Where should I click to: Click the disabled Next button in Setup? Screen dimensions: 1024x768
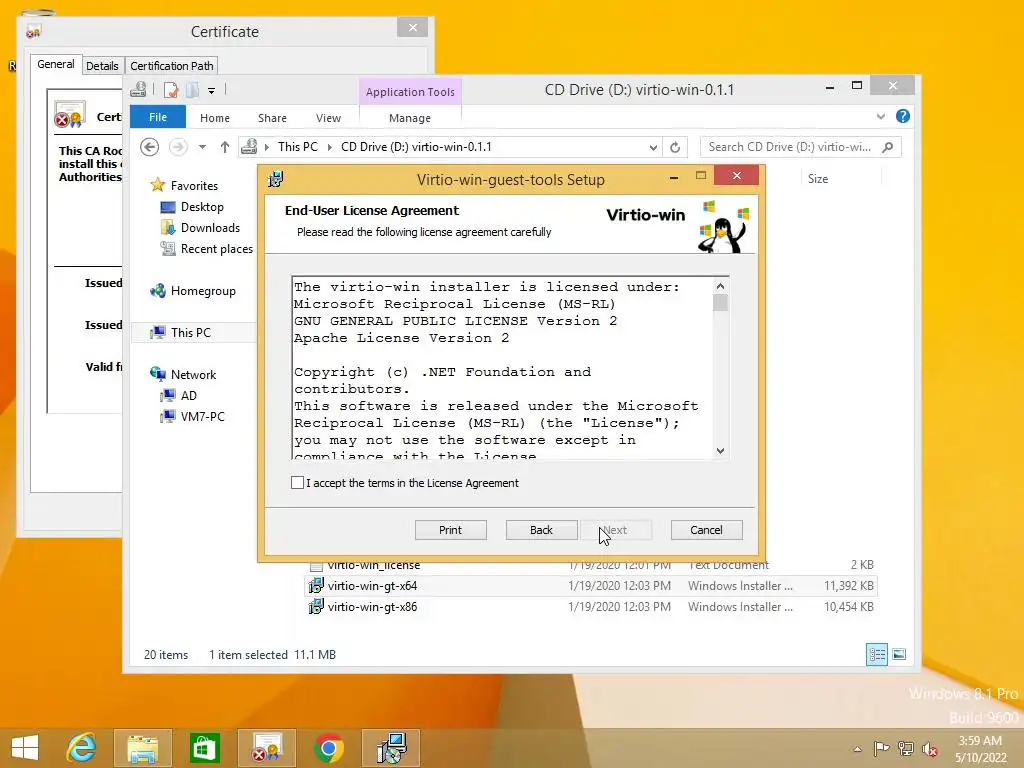pyautogui.click(x=616, y=530)
